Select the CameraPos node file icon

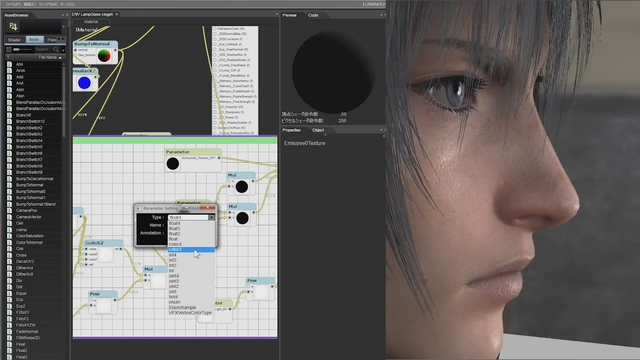point(9,211)
